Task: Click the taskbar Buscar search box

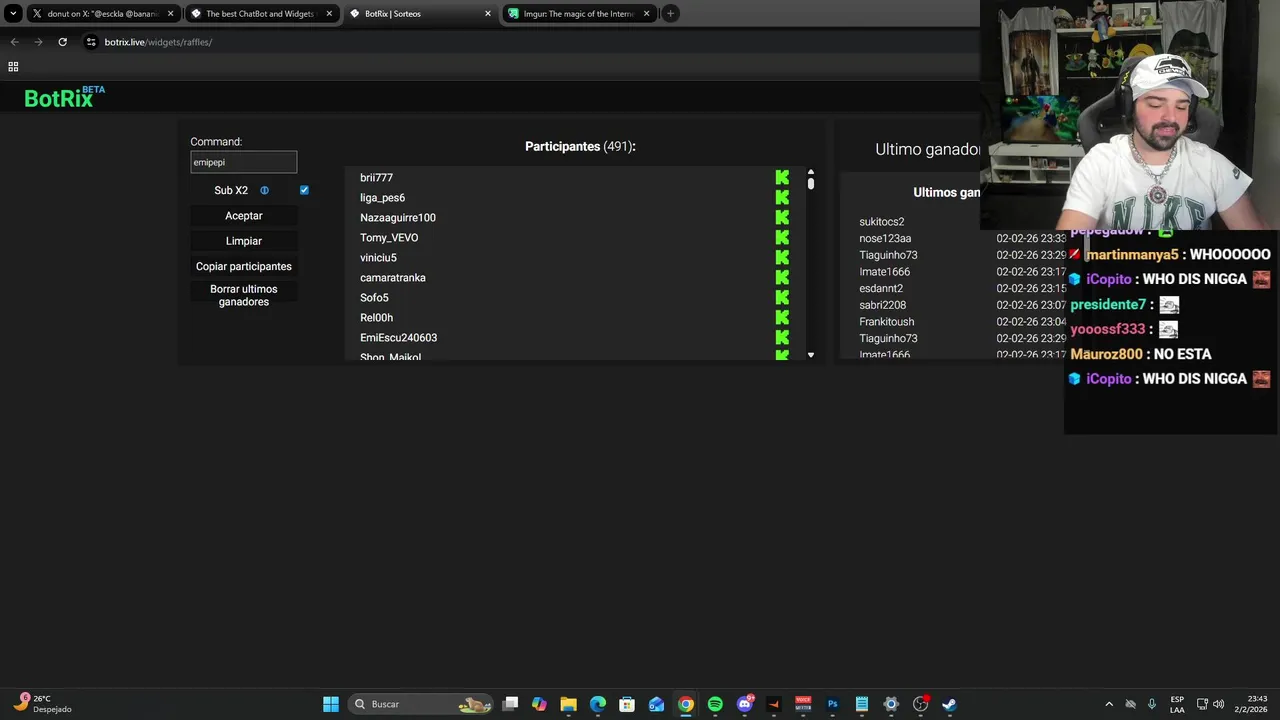Action: (421, 704)
